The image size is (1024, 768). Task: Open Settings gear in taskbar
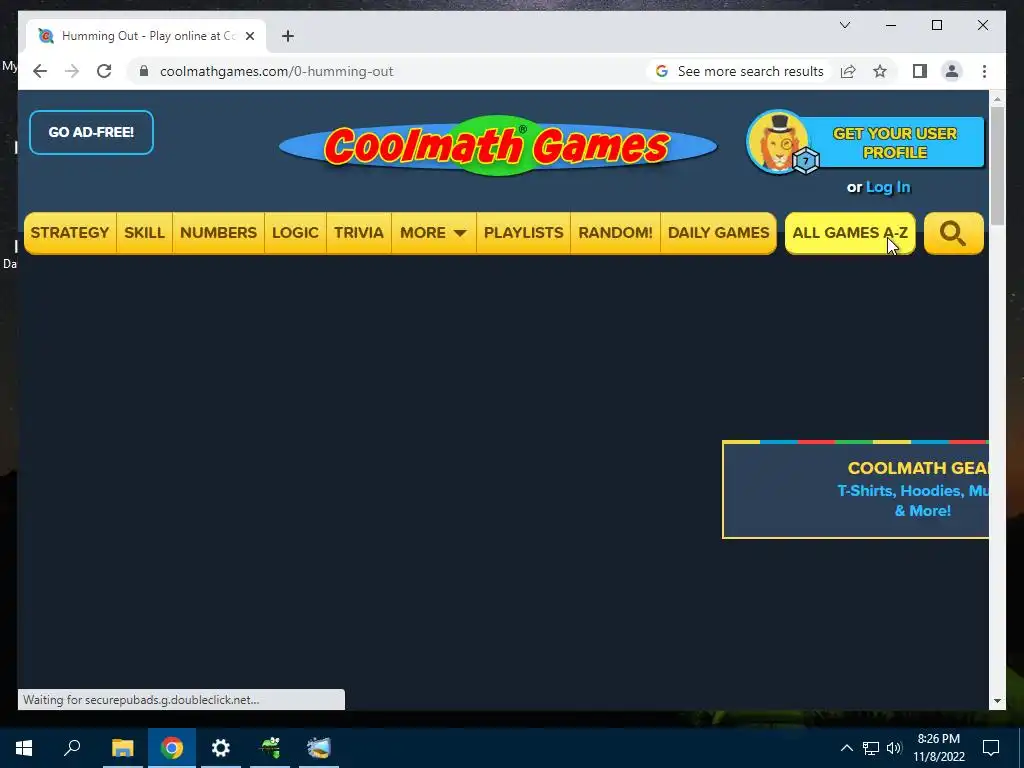[x=221, y=748]
